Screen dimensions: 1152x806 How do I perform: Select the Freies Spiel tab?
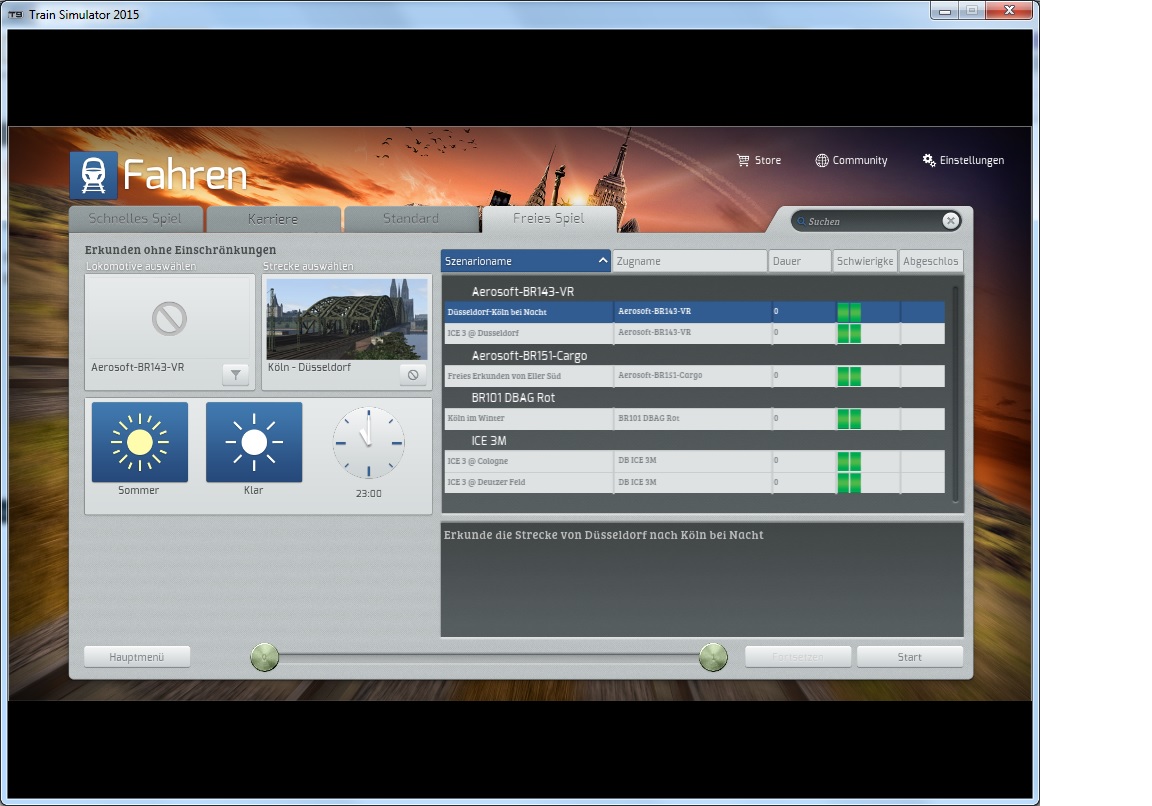coord(549,219)
